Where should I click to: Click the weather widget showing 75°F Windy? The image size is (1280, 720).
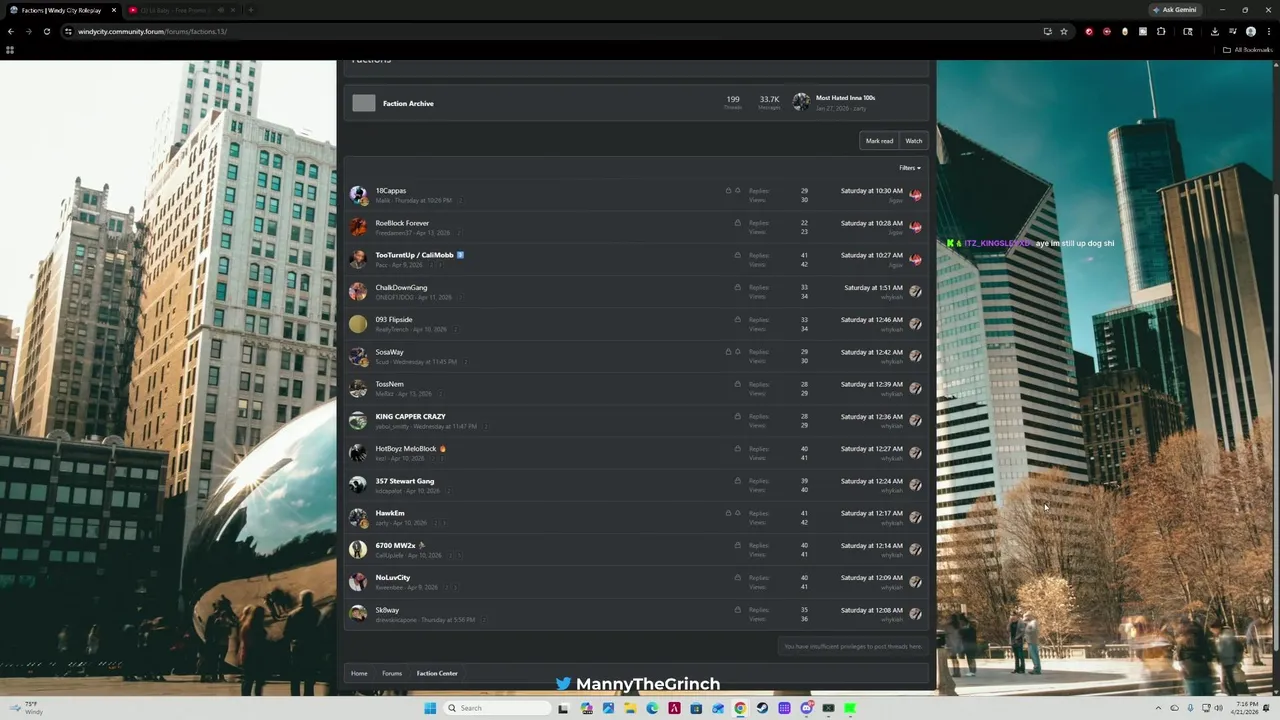tap(24, 708)
